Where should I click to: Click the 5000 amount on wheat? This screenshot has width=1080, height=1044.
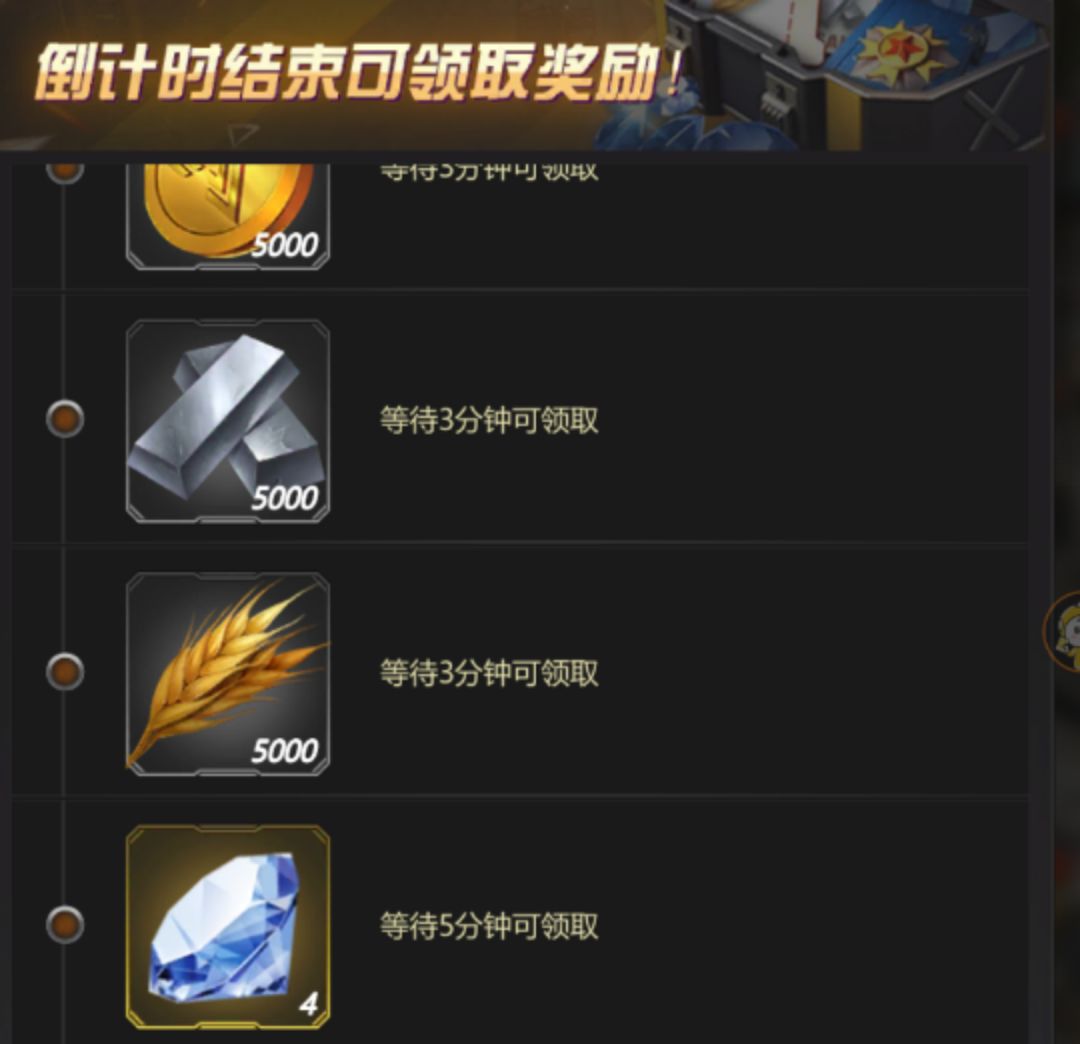pos(284,751)
